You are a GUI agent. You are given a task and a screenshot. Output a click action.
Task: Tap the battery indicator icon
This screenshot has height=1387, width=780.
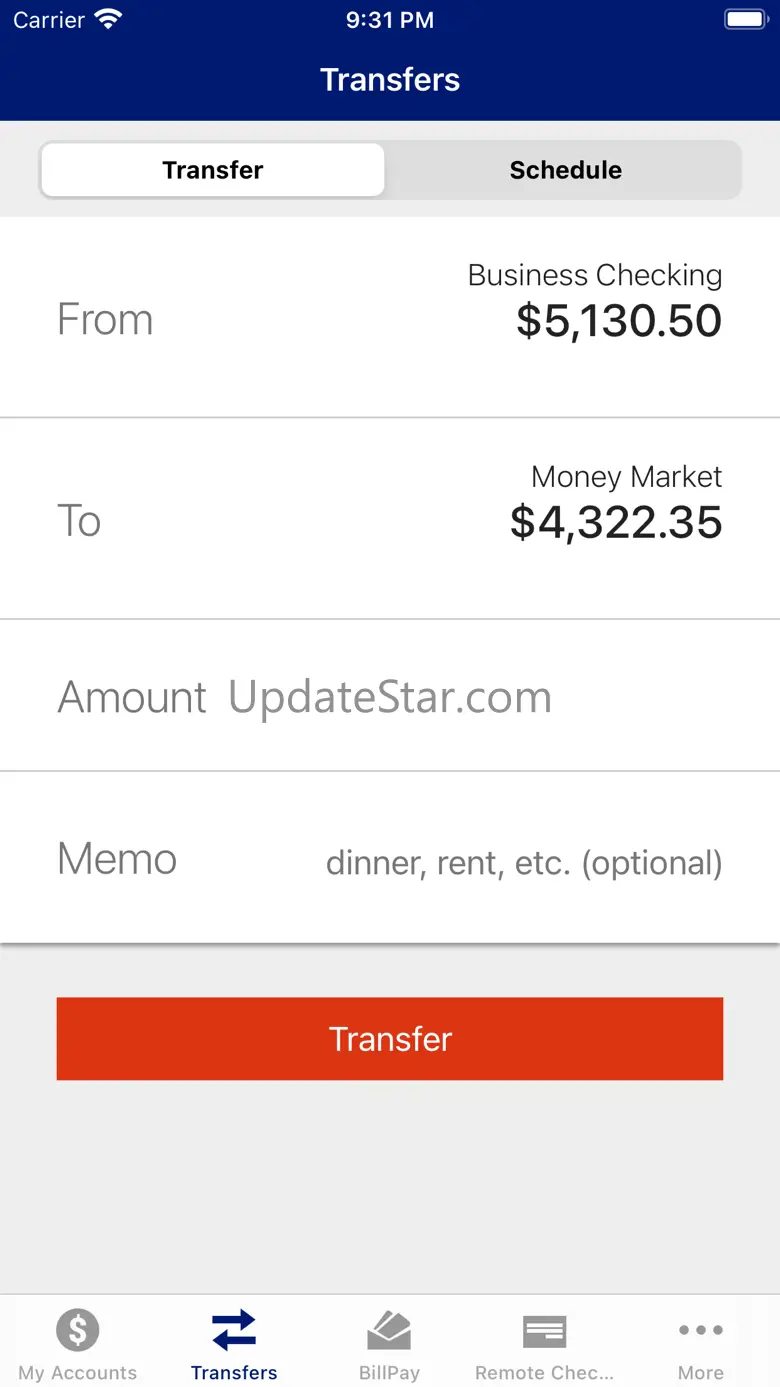point(744,20)
